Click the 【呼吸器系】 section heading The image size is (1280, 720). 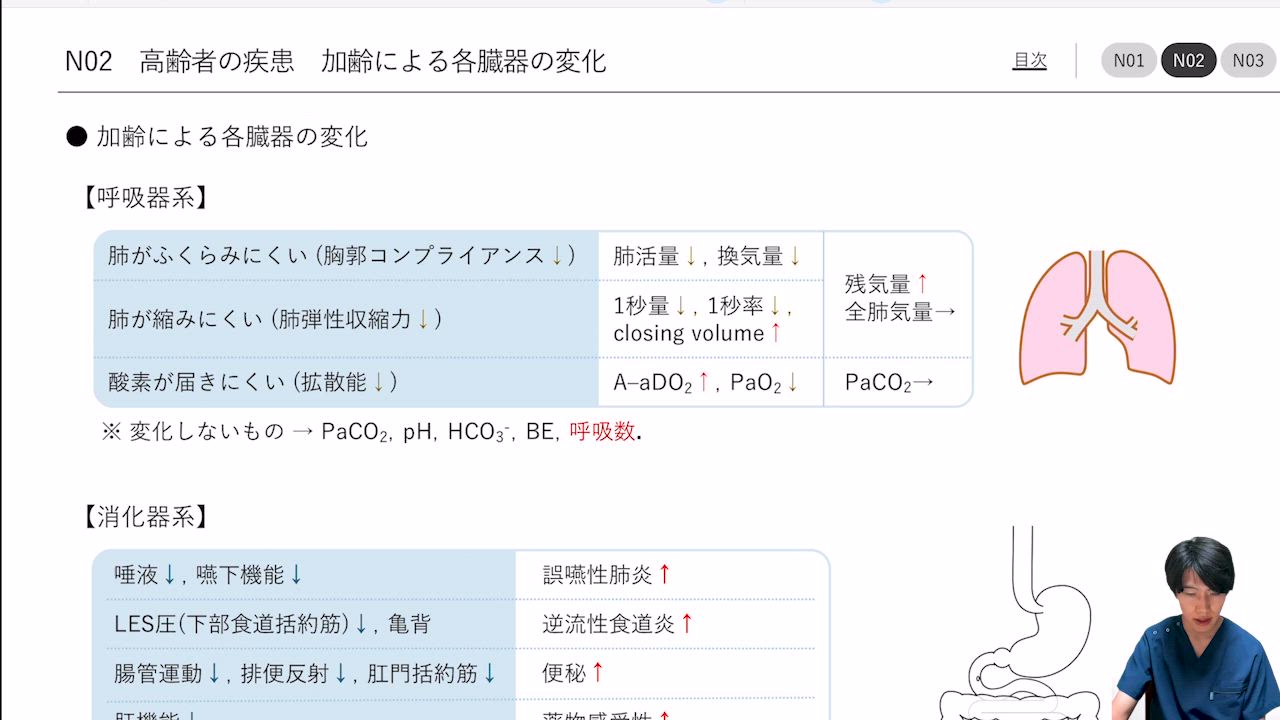[146, 198]
